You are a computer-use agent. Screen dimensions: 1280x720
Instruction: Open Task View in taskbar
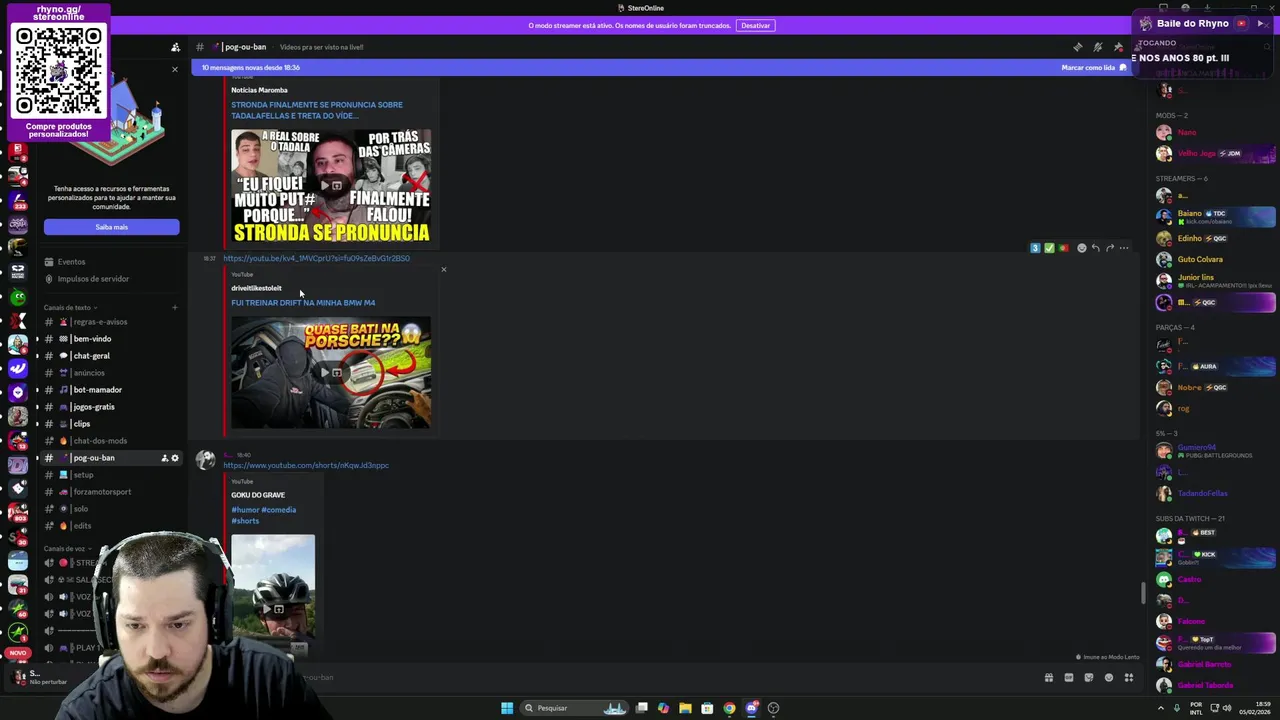tap(641, 708)
